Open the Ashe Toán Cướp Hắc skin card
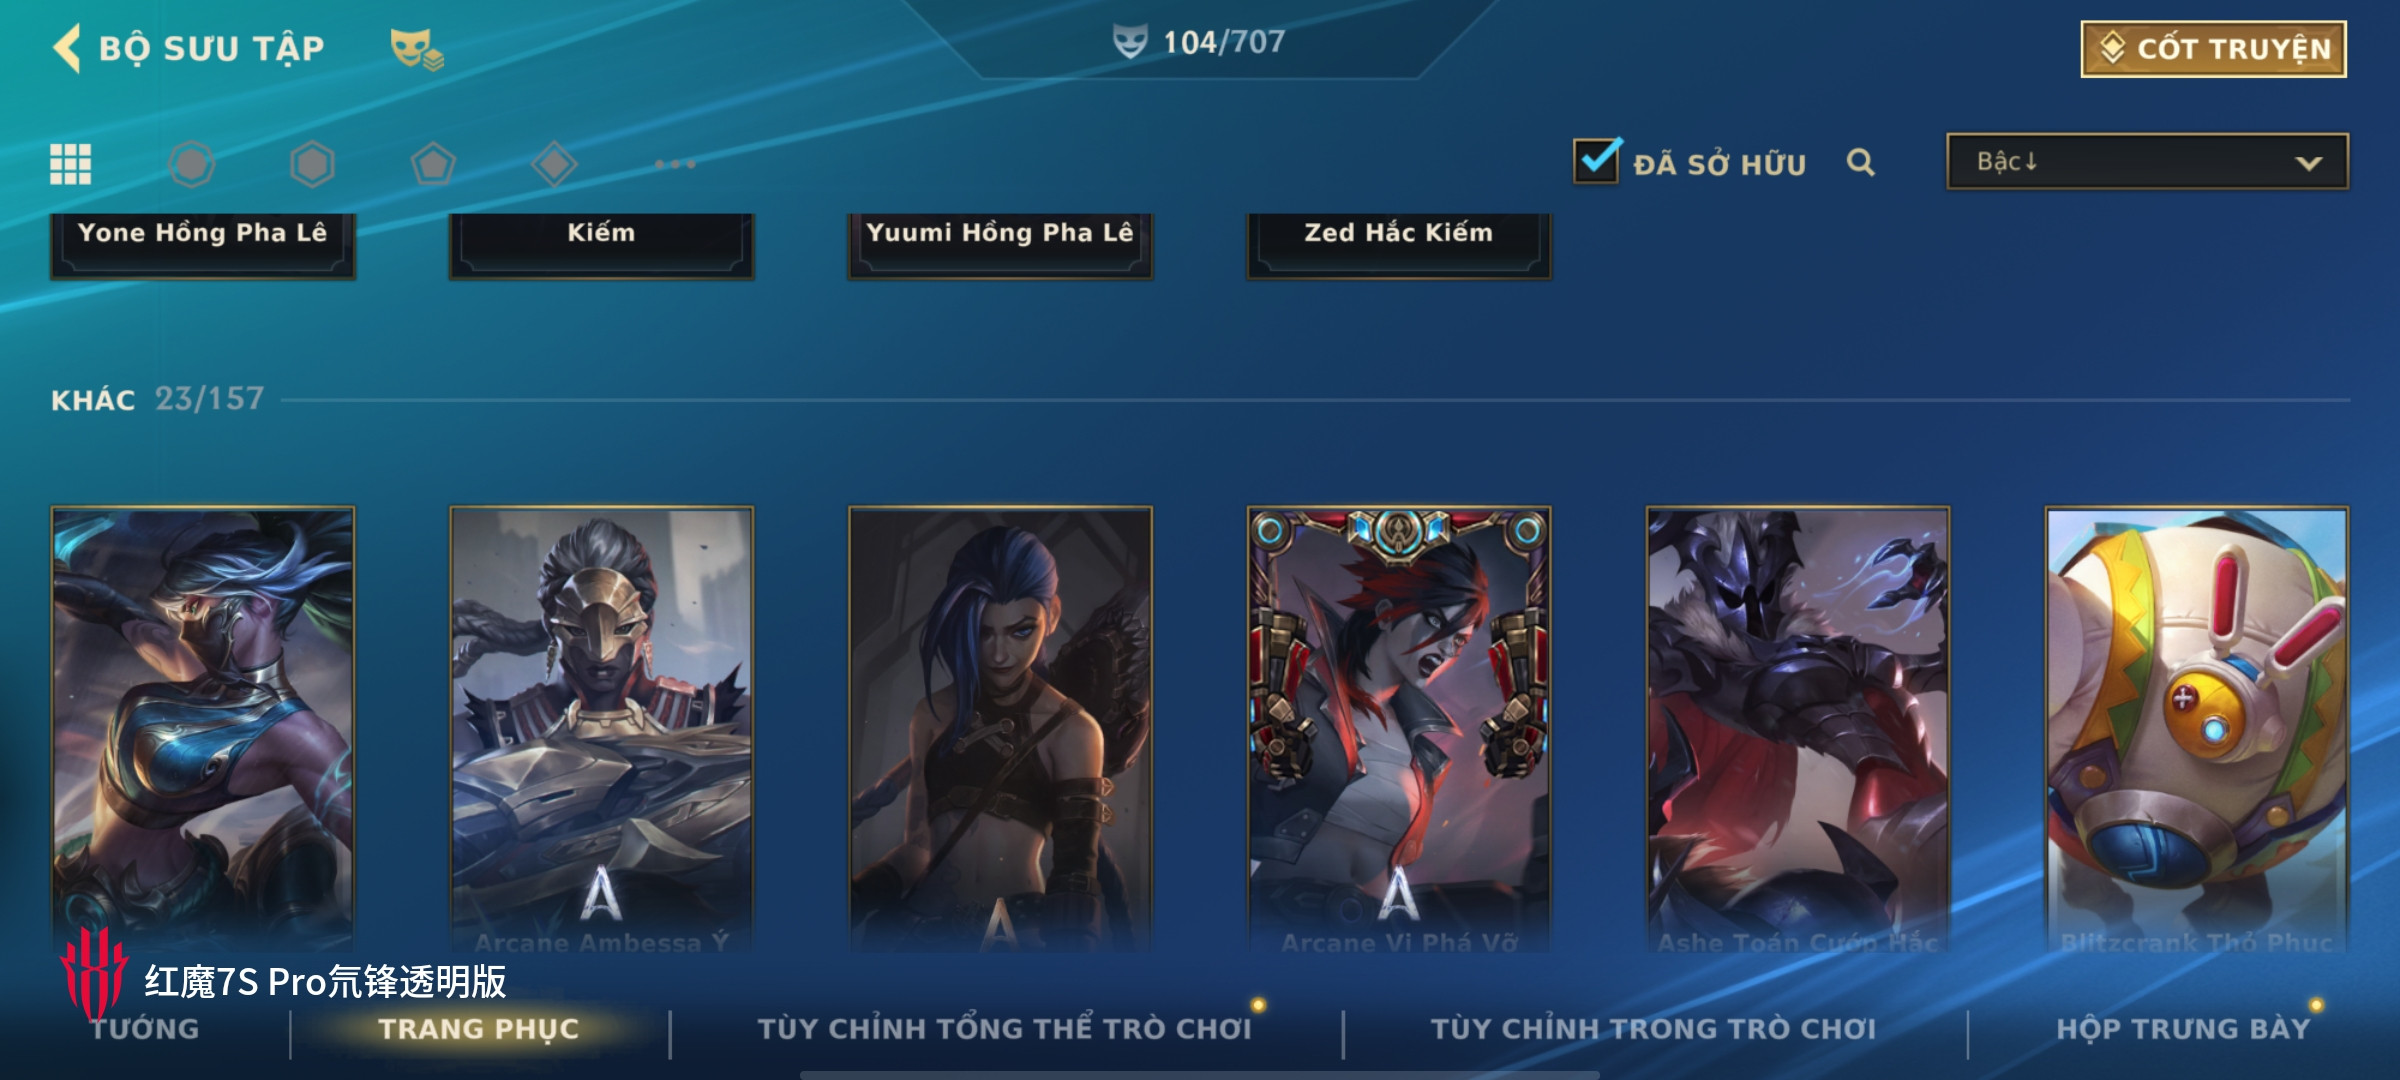 (x=1798, y=730)
